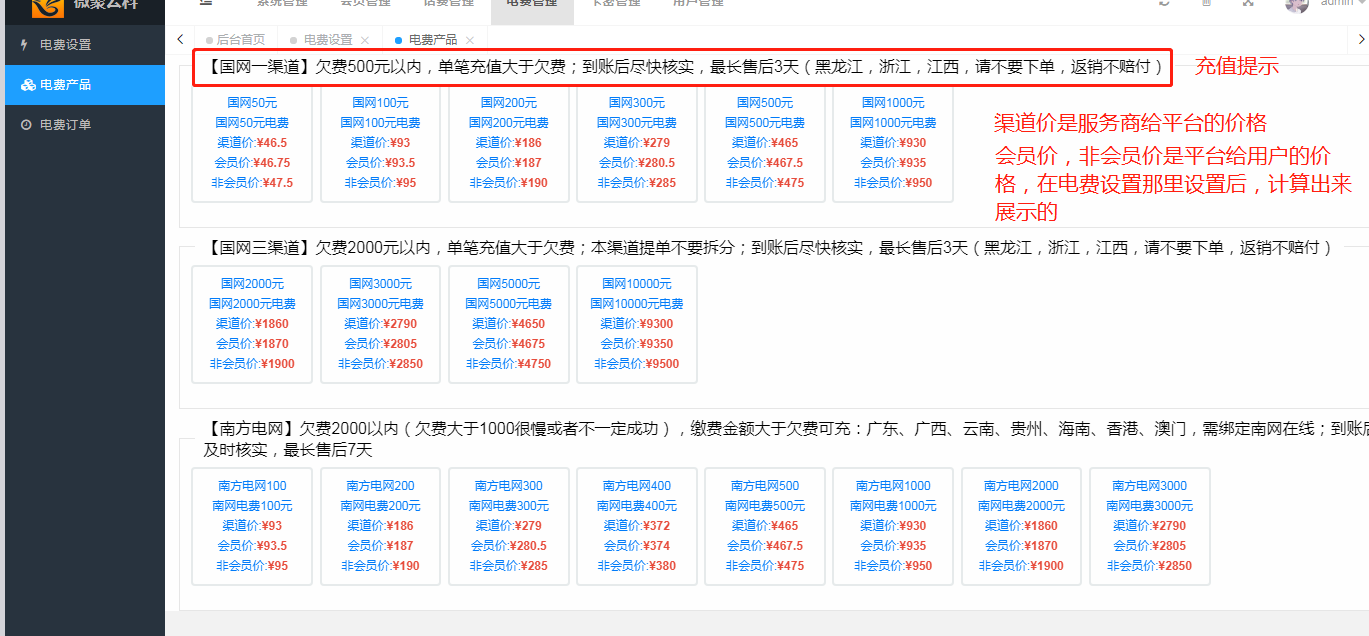Viewport: 1369px width, 636px height.
Task: Click 非会员价:¥380 in 南方电网400 card
Action: (636, 566)
